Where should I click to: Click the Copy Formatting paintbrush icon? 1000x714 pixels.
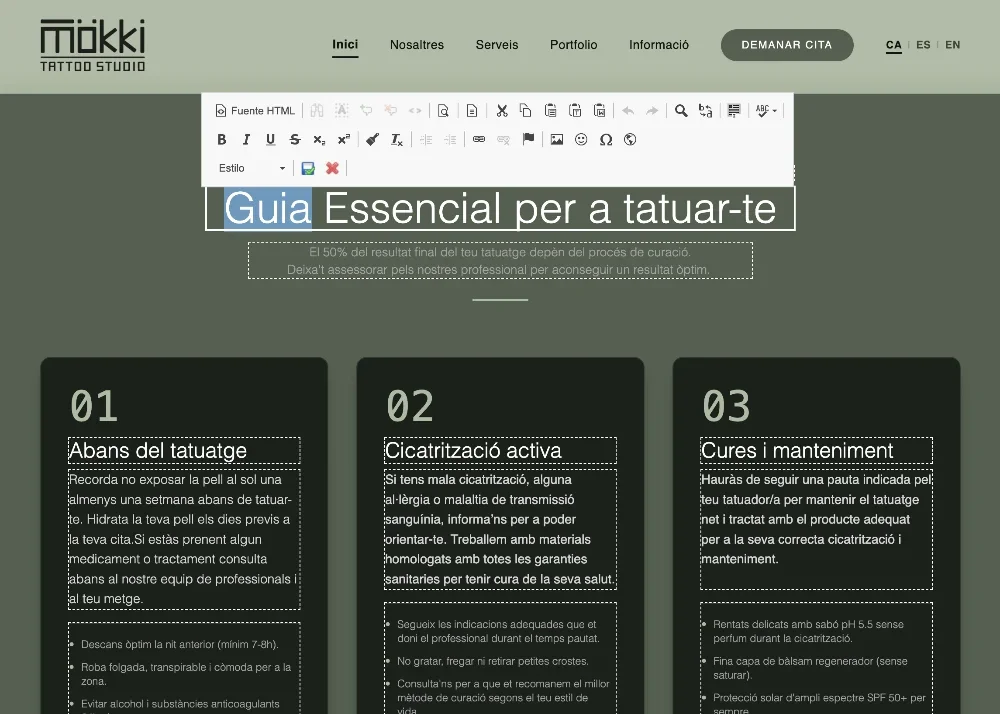pyautogui.click(x=372, y=140)
